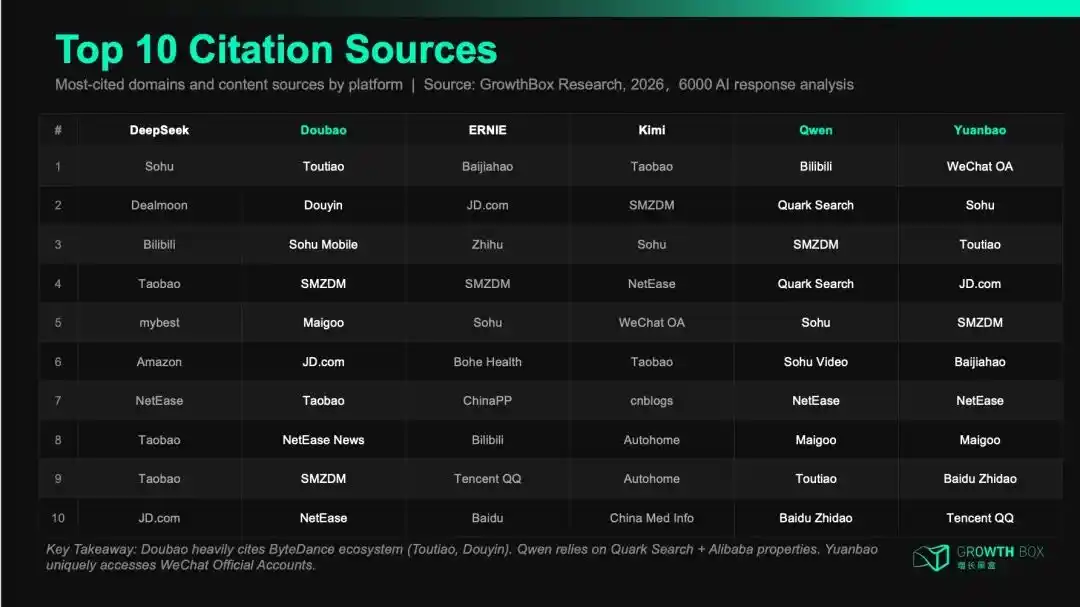Click the China Med Info cell
The image size is (1080, 607).
[x=652, y=518]
